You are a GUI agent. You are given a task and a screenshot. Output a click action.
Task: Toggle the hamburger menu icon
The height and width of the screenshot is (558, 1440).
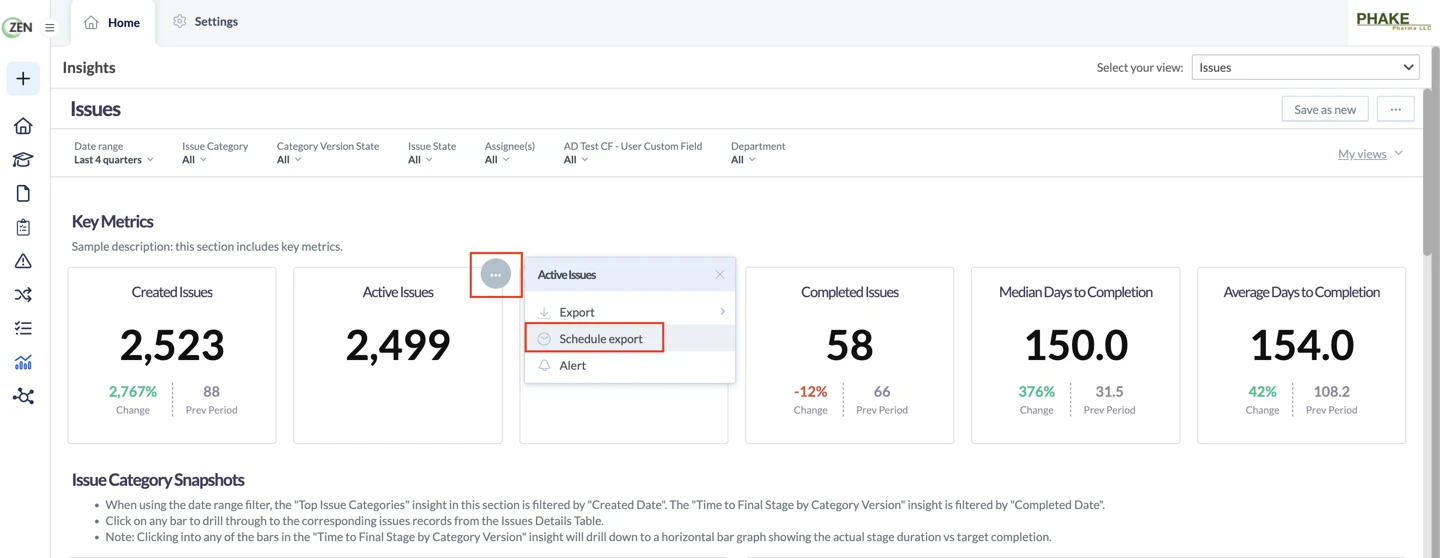49,28
